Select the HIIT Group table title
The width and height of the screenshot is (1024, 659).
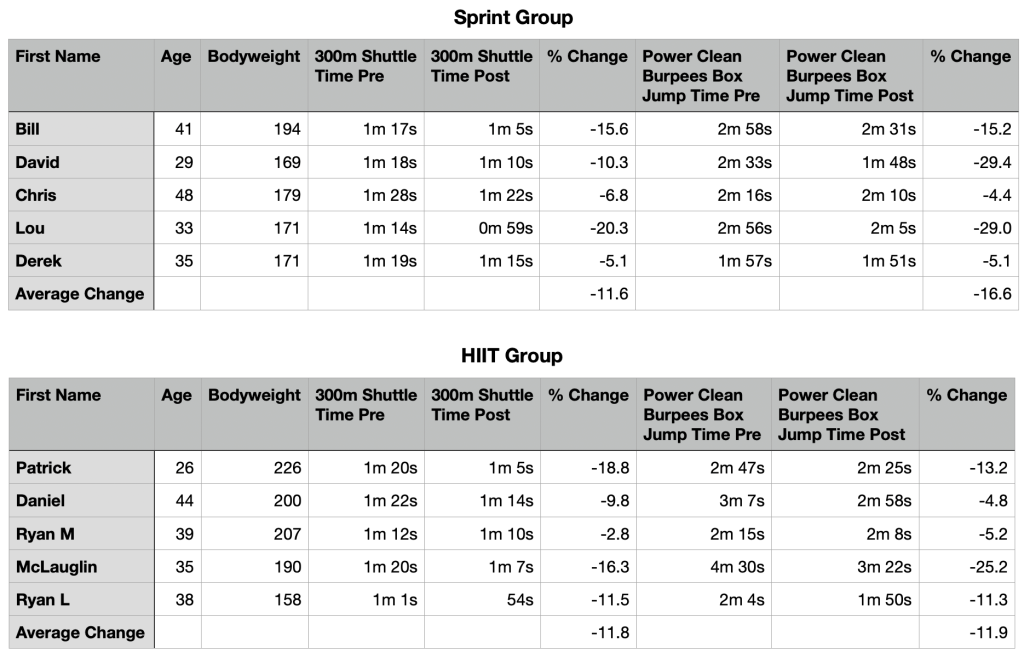tap(512, 356)
